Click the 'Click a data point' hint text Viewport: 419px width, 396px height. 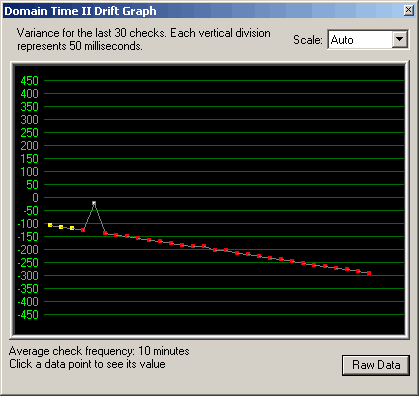click(x=87, y=364)
